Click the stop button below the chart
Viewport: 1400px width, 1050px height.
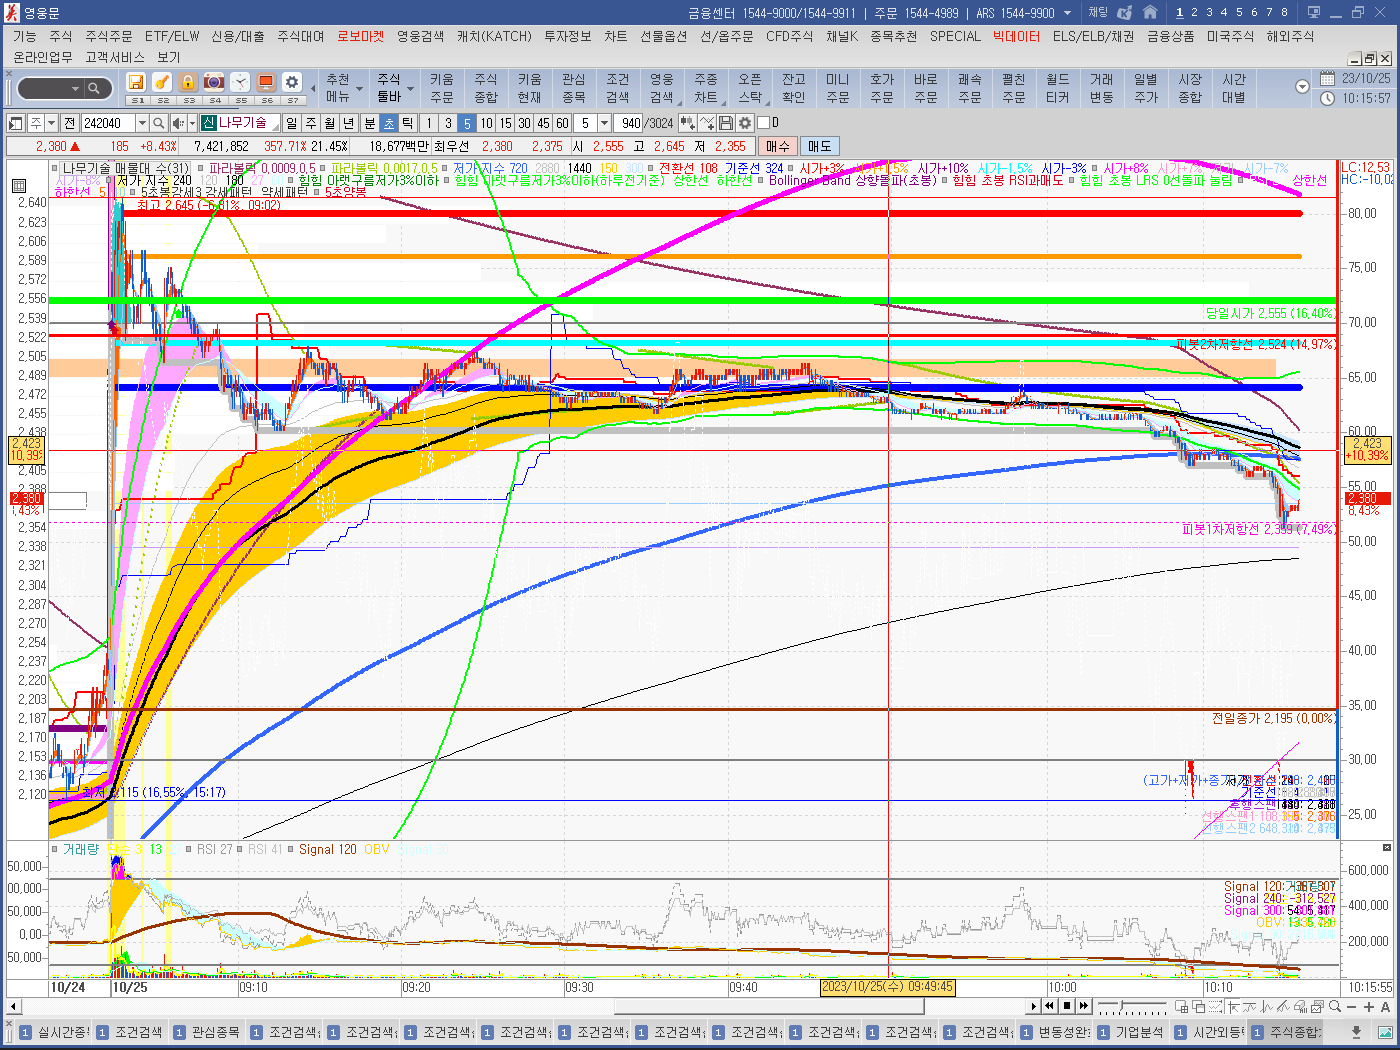click(1067, 1006)
